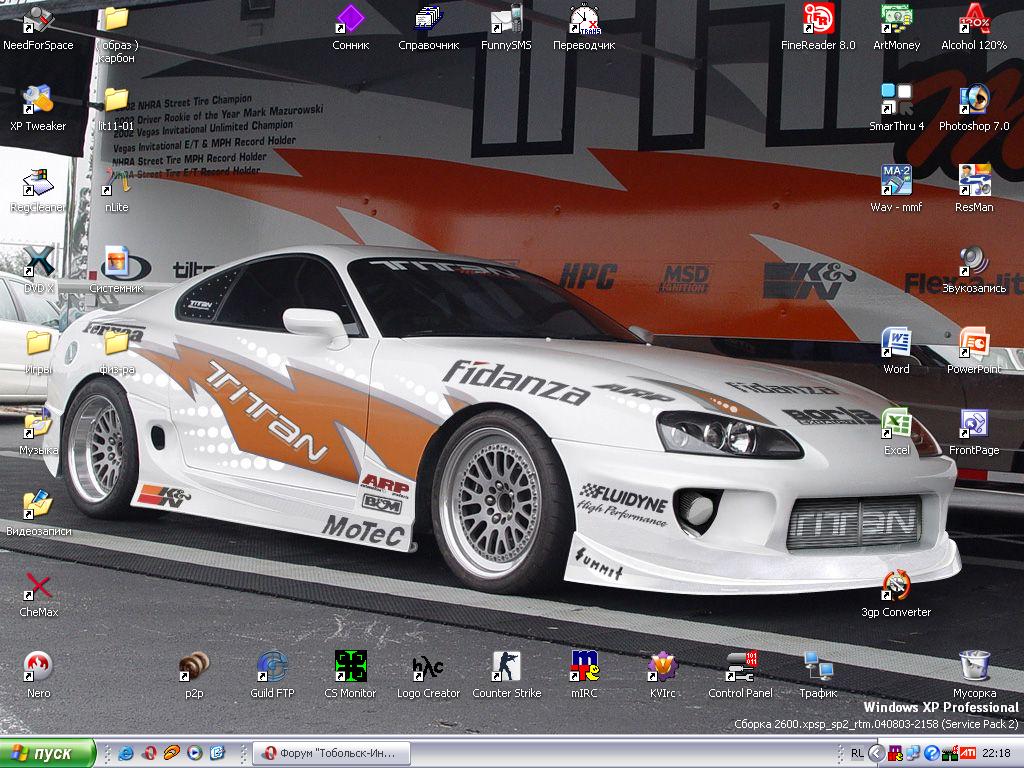Click the orange Quick Launch icon

(172, 754)
